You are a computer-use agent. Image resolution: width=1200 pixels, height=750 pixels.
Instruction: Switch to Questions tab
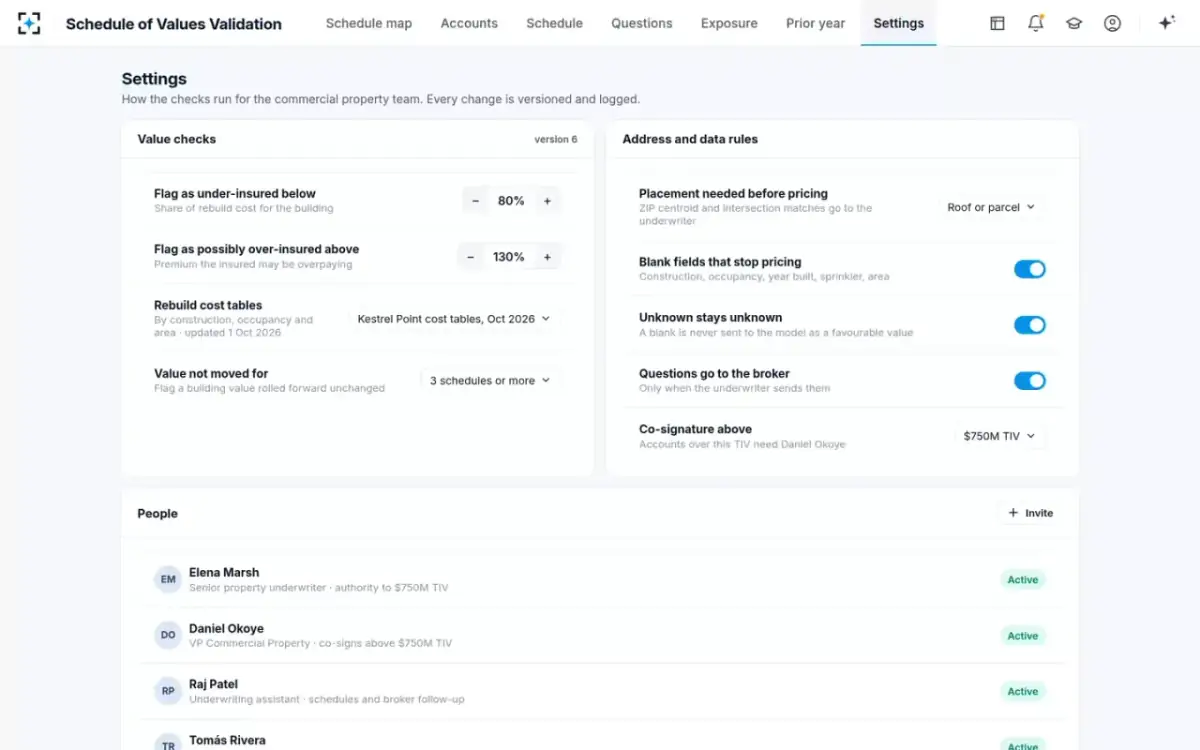(642, 23)
